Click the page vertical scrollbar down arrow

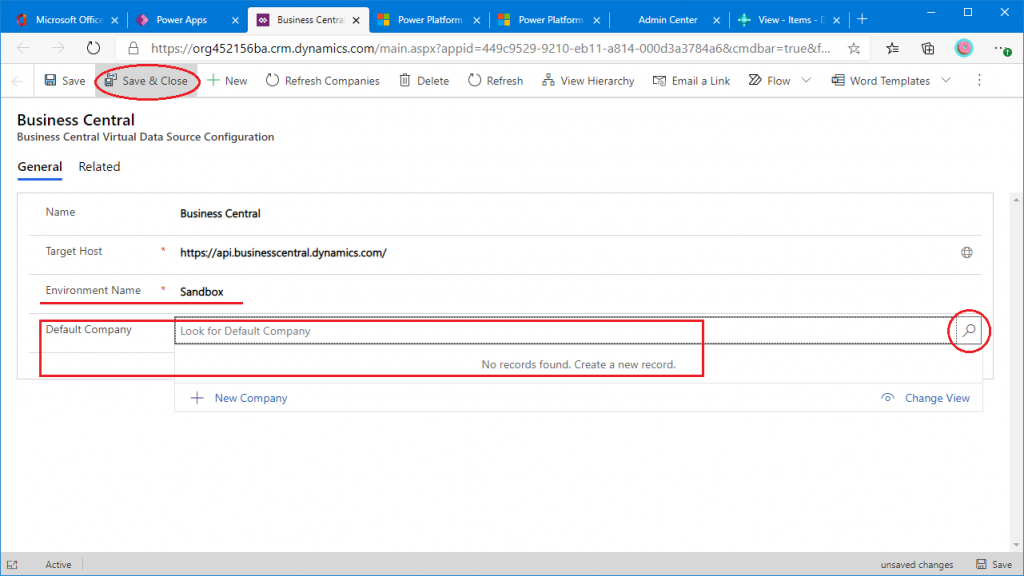(1016, 545)
